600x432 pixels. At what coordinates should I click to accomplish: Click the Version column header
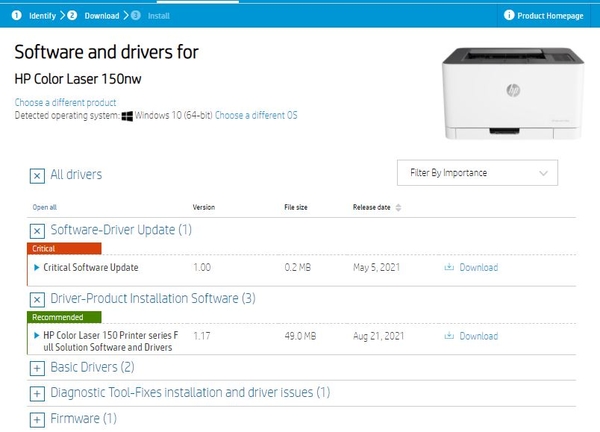[x=204, y=207]
